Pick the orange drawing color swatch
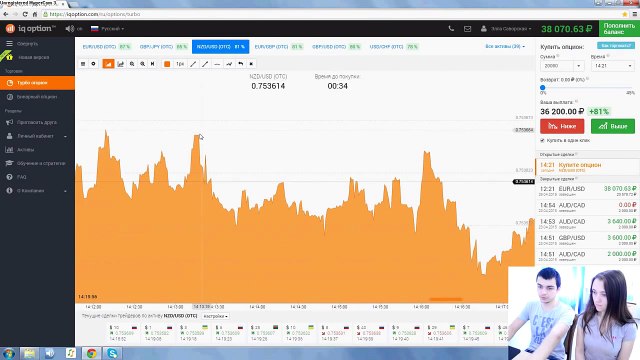This screenshot has height=360, width=640. tap(167, 64)
